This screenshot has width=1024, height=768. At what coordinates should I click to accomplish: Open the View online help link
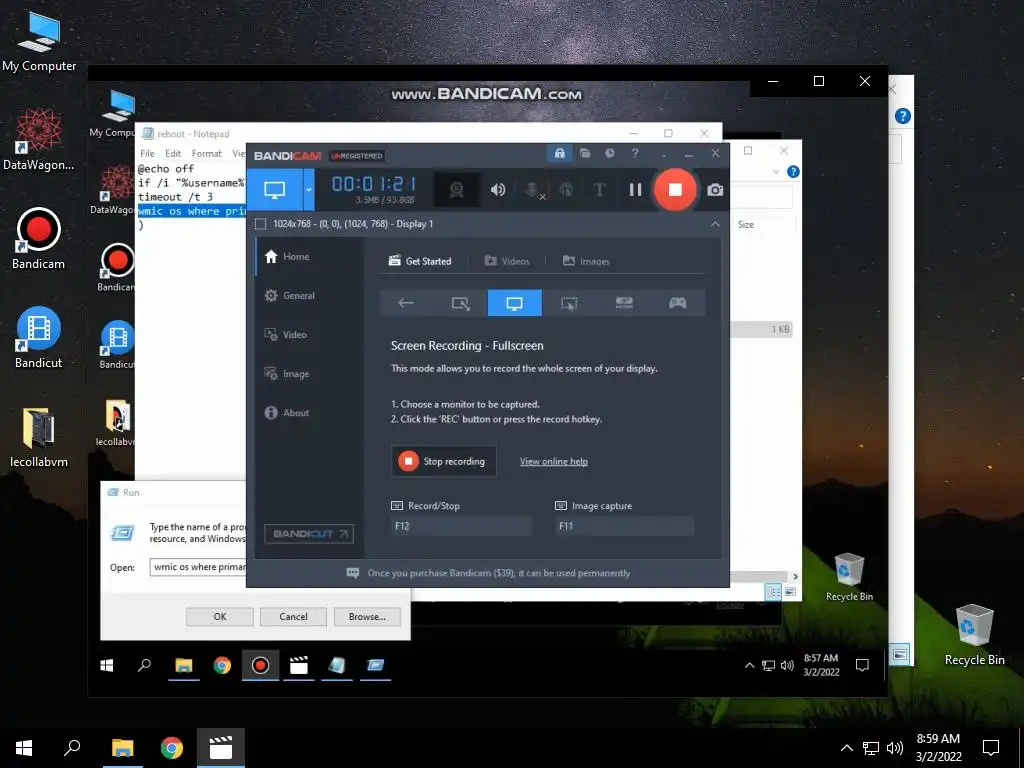(x=554, y=462)
